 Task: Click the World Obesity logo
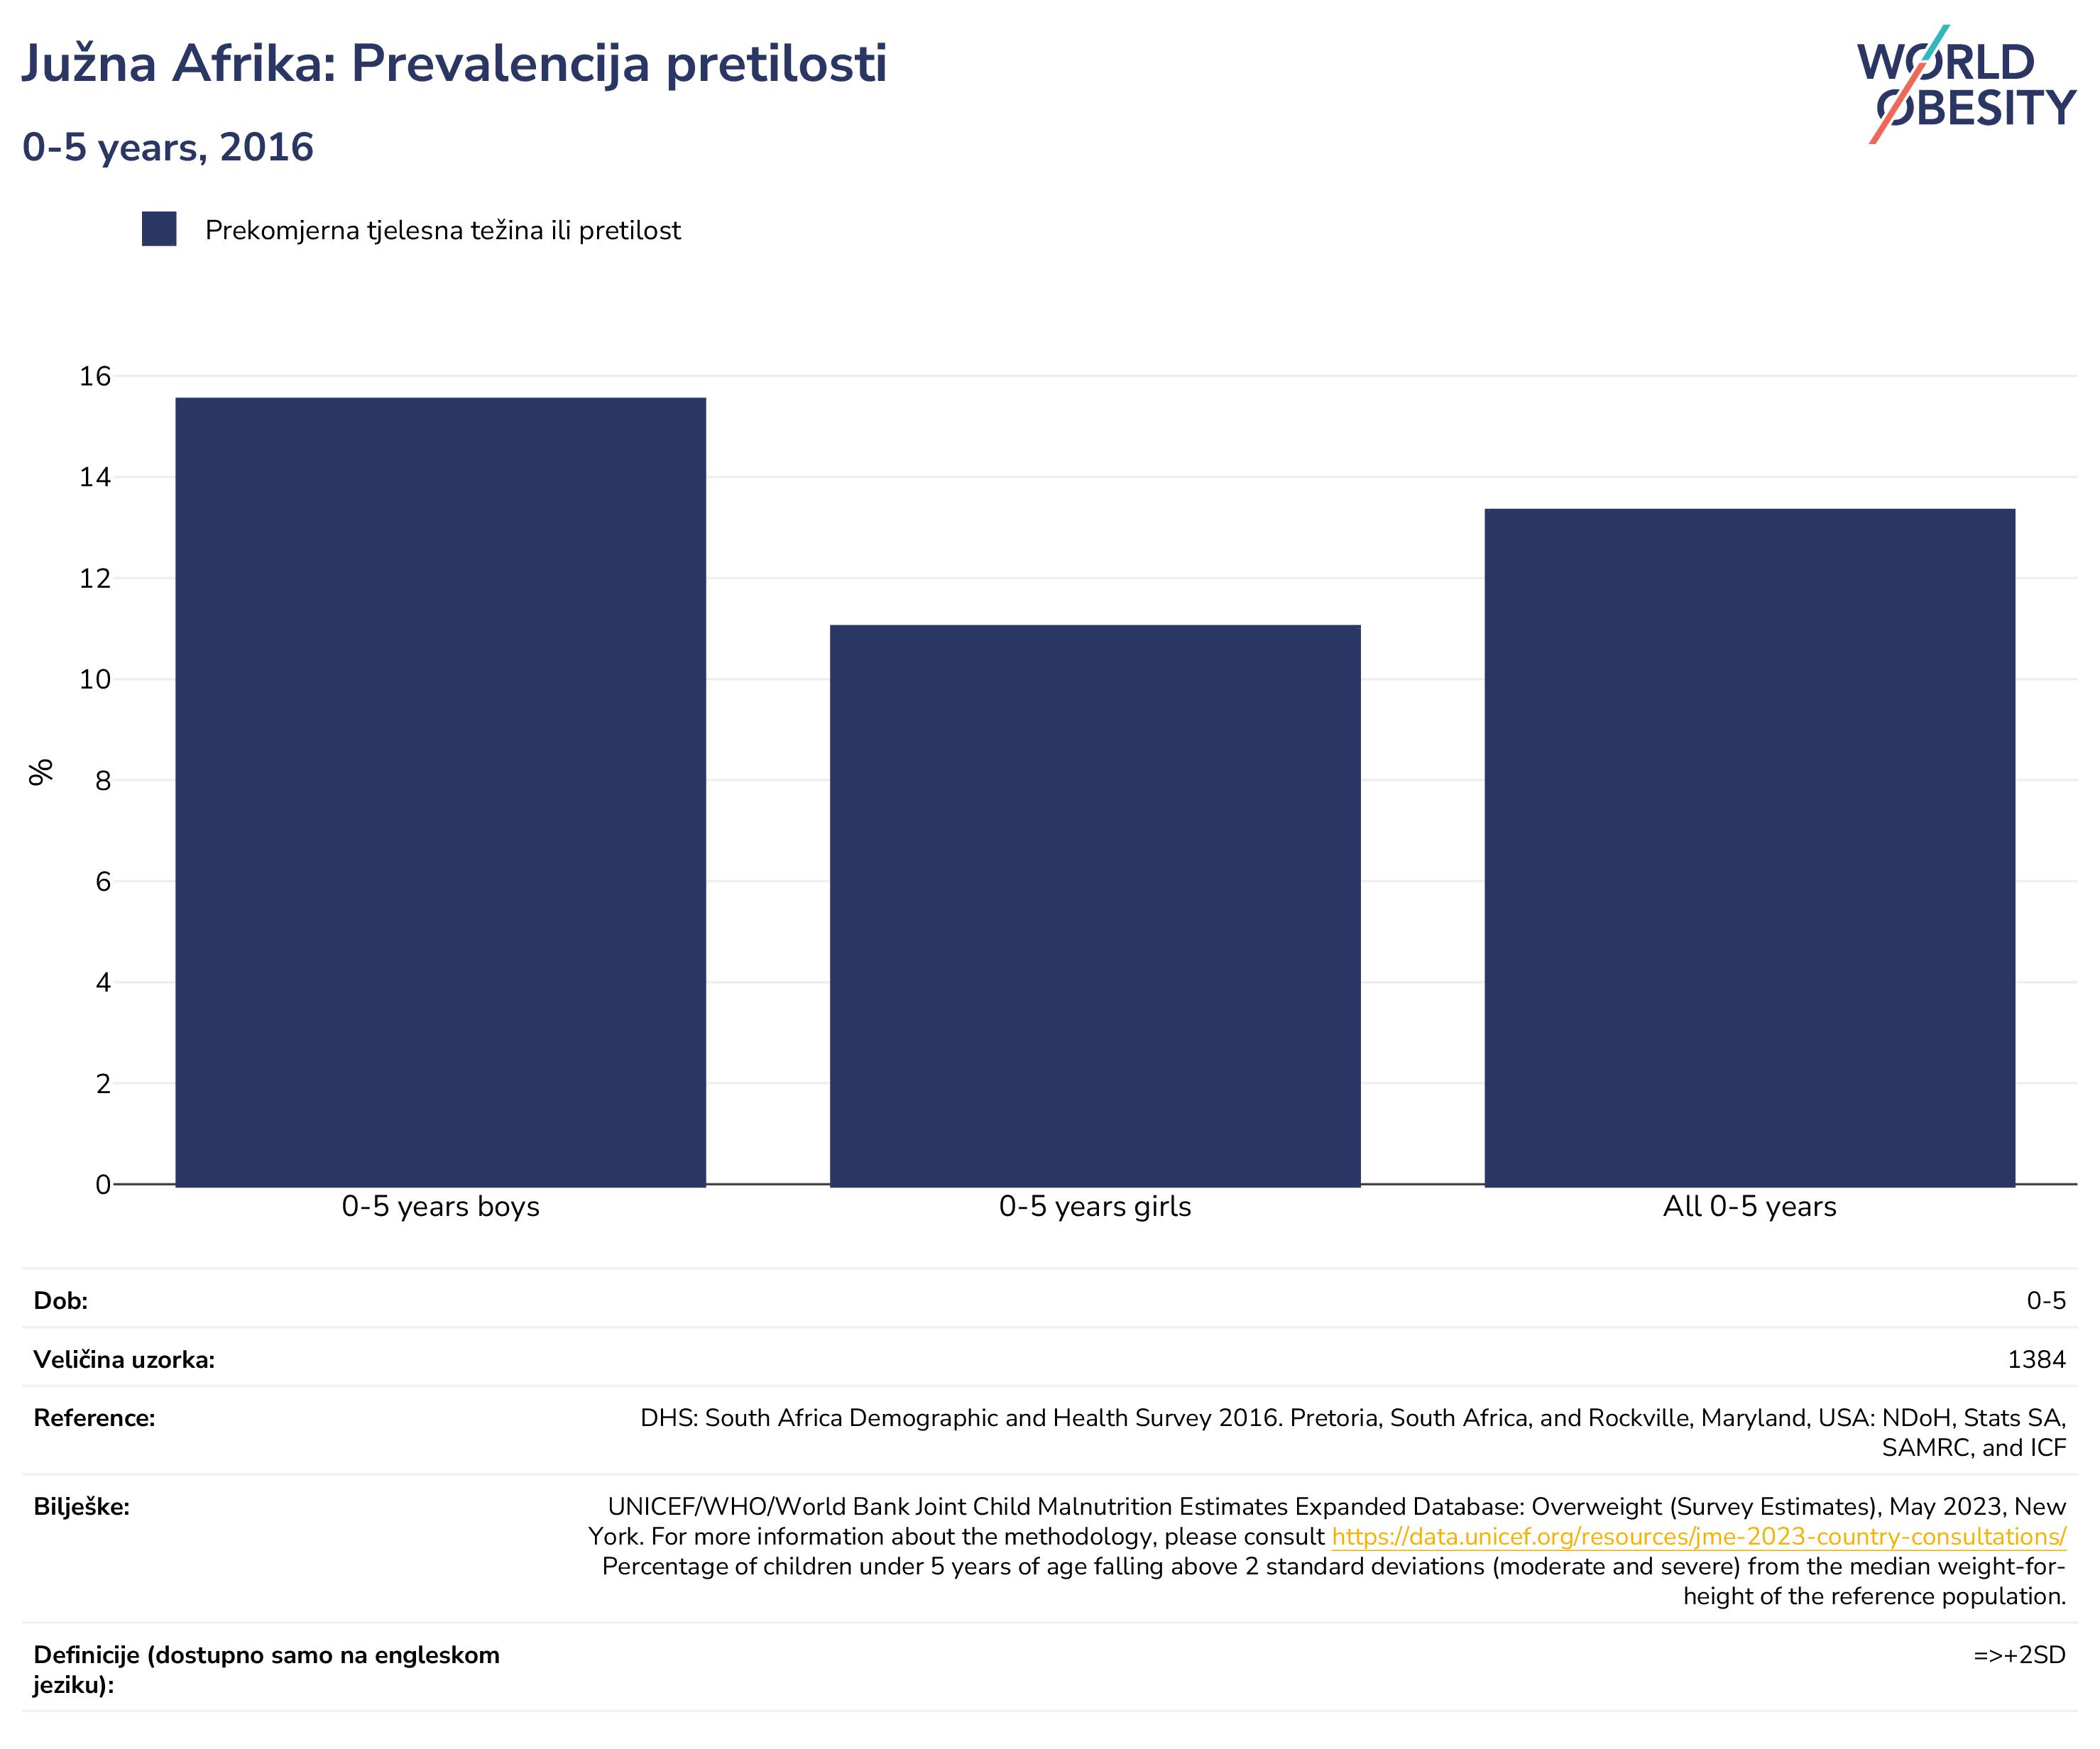[1966, 85]
